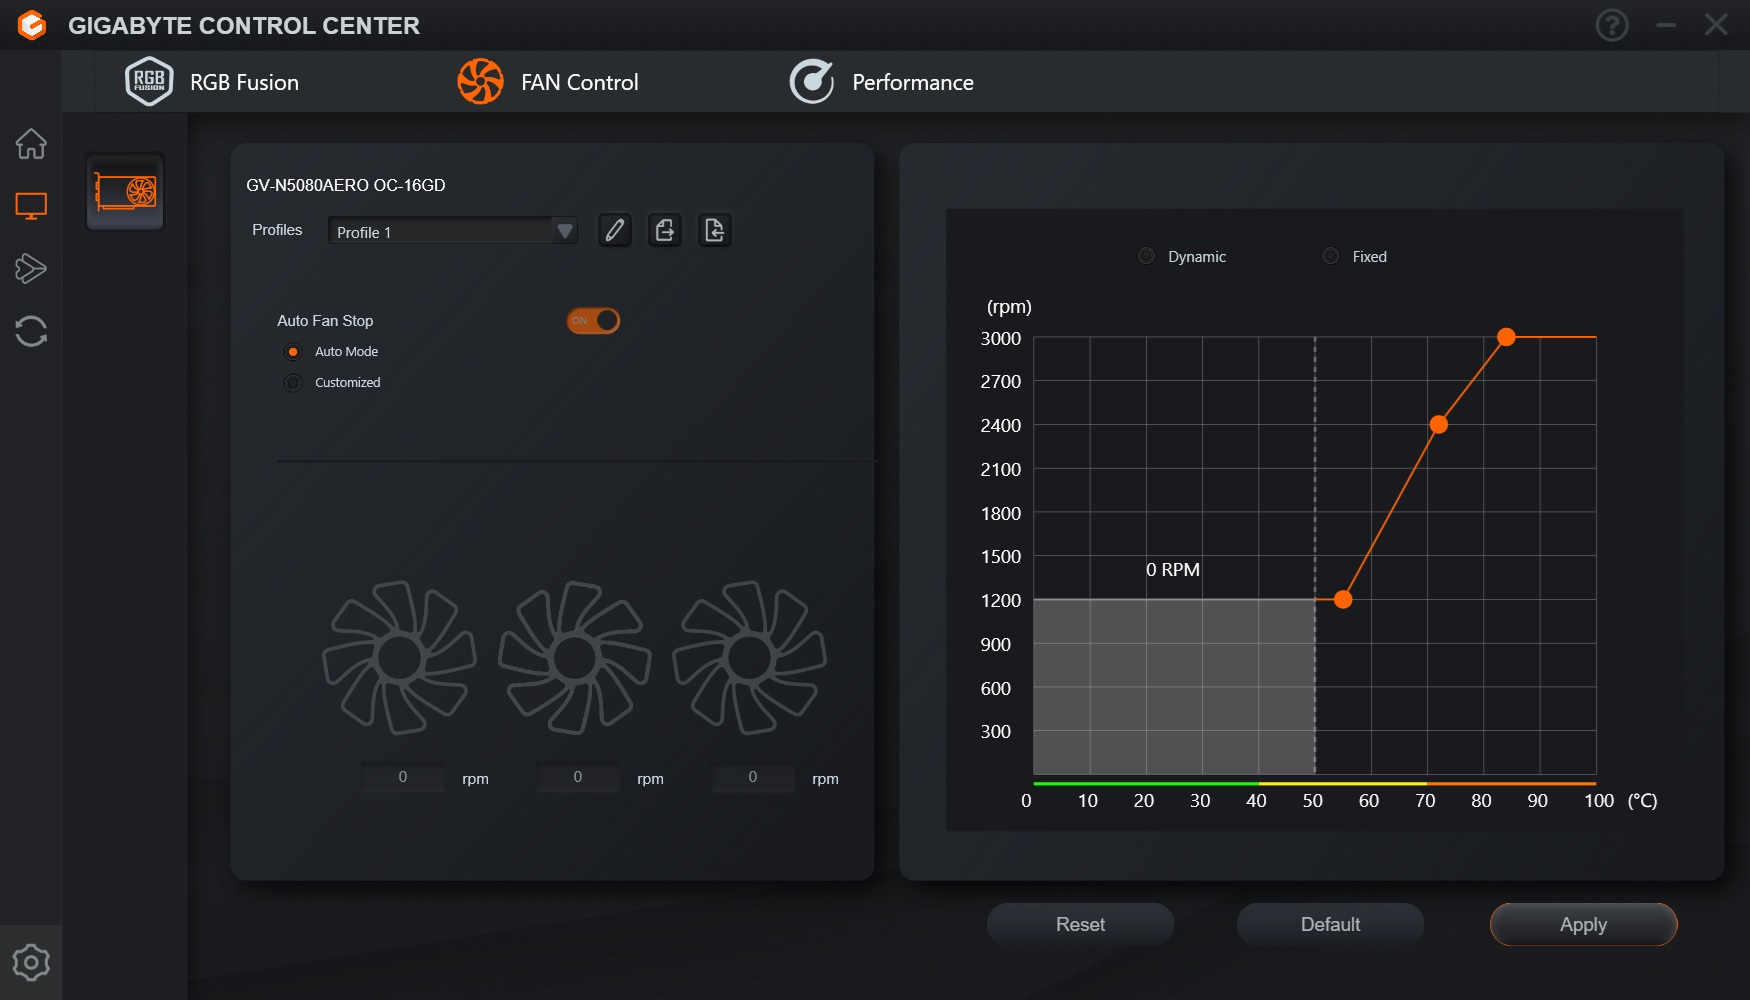
Task: Close the Gigabyte Control Center window
Action: tap(1716, 25)
